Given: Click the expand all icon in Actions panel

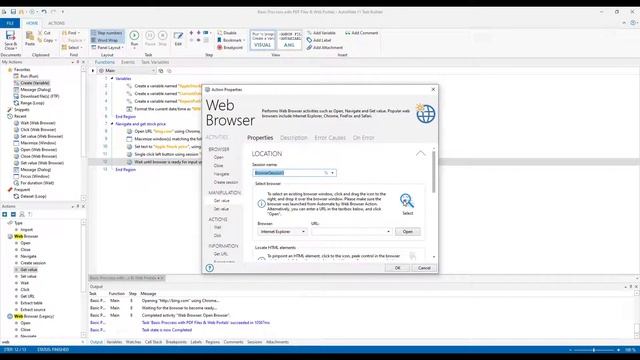Looking at the screenshot, I should pos(5,214).
